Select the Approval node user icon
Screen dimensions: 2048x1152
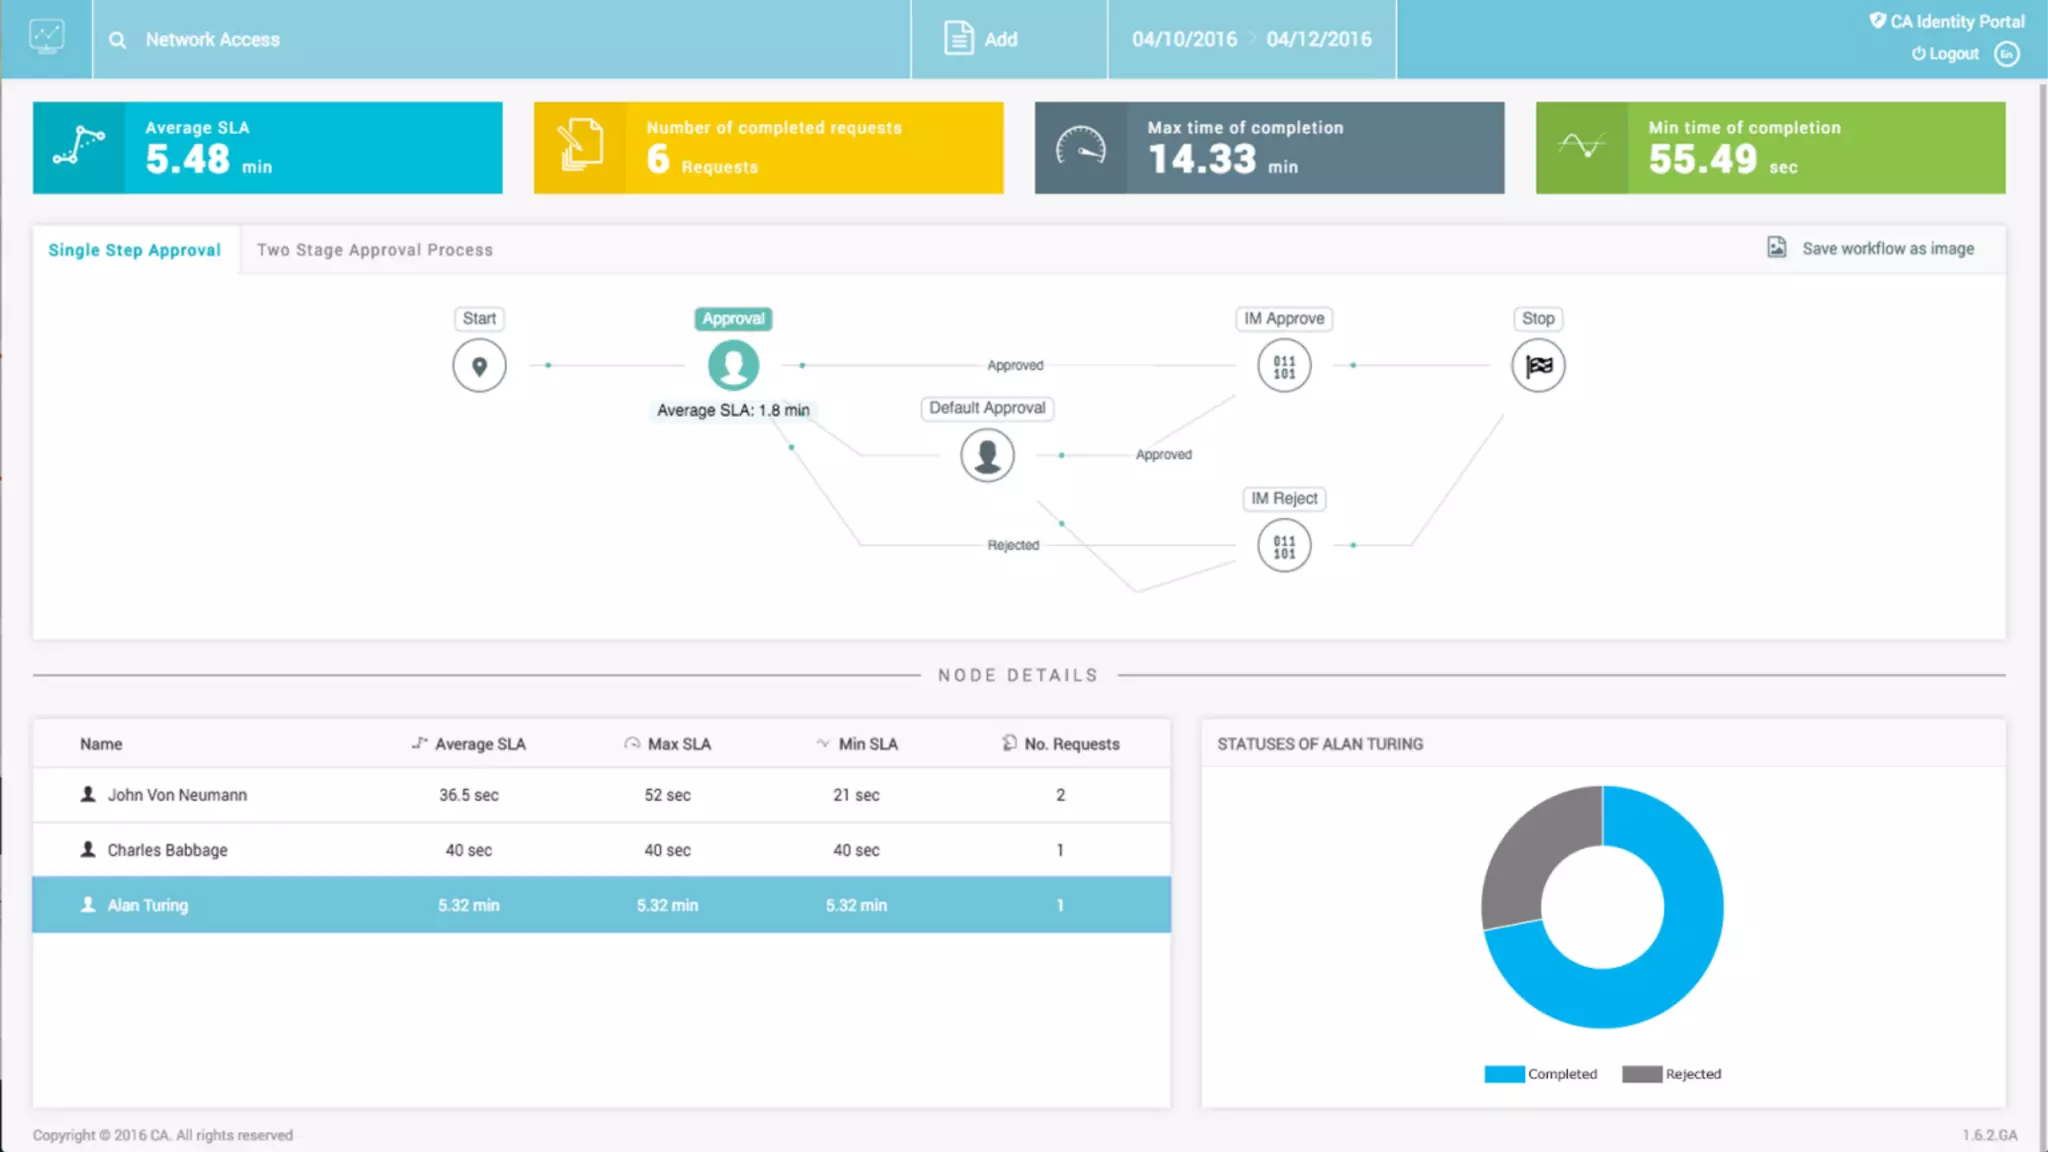point(733,365)
